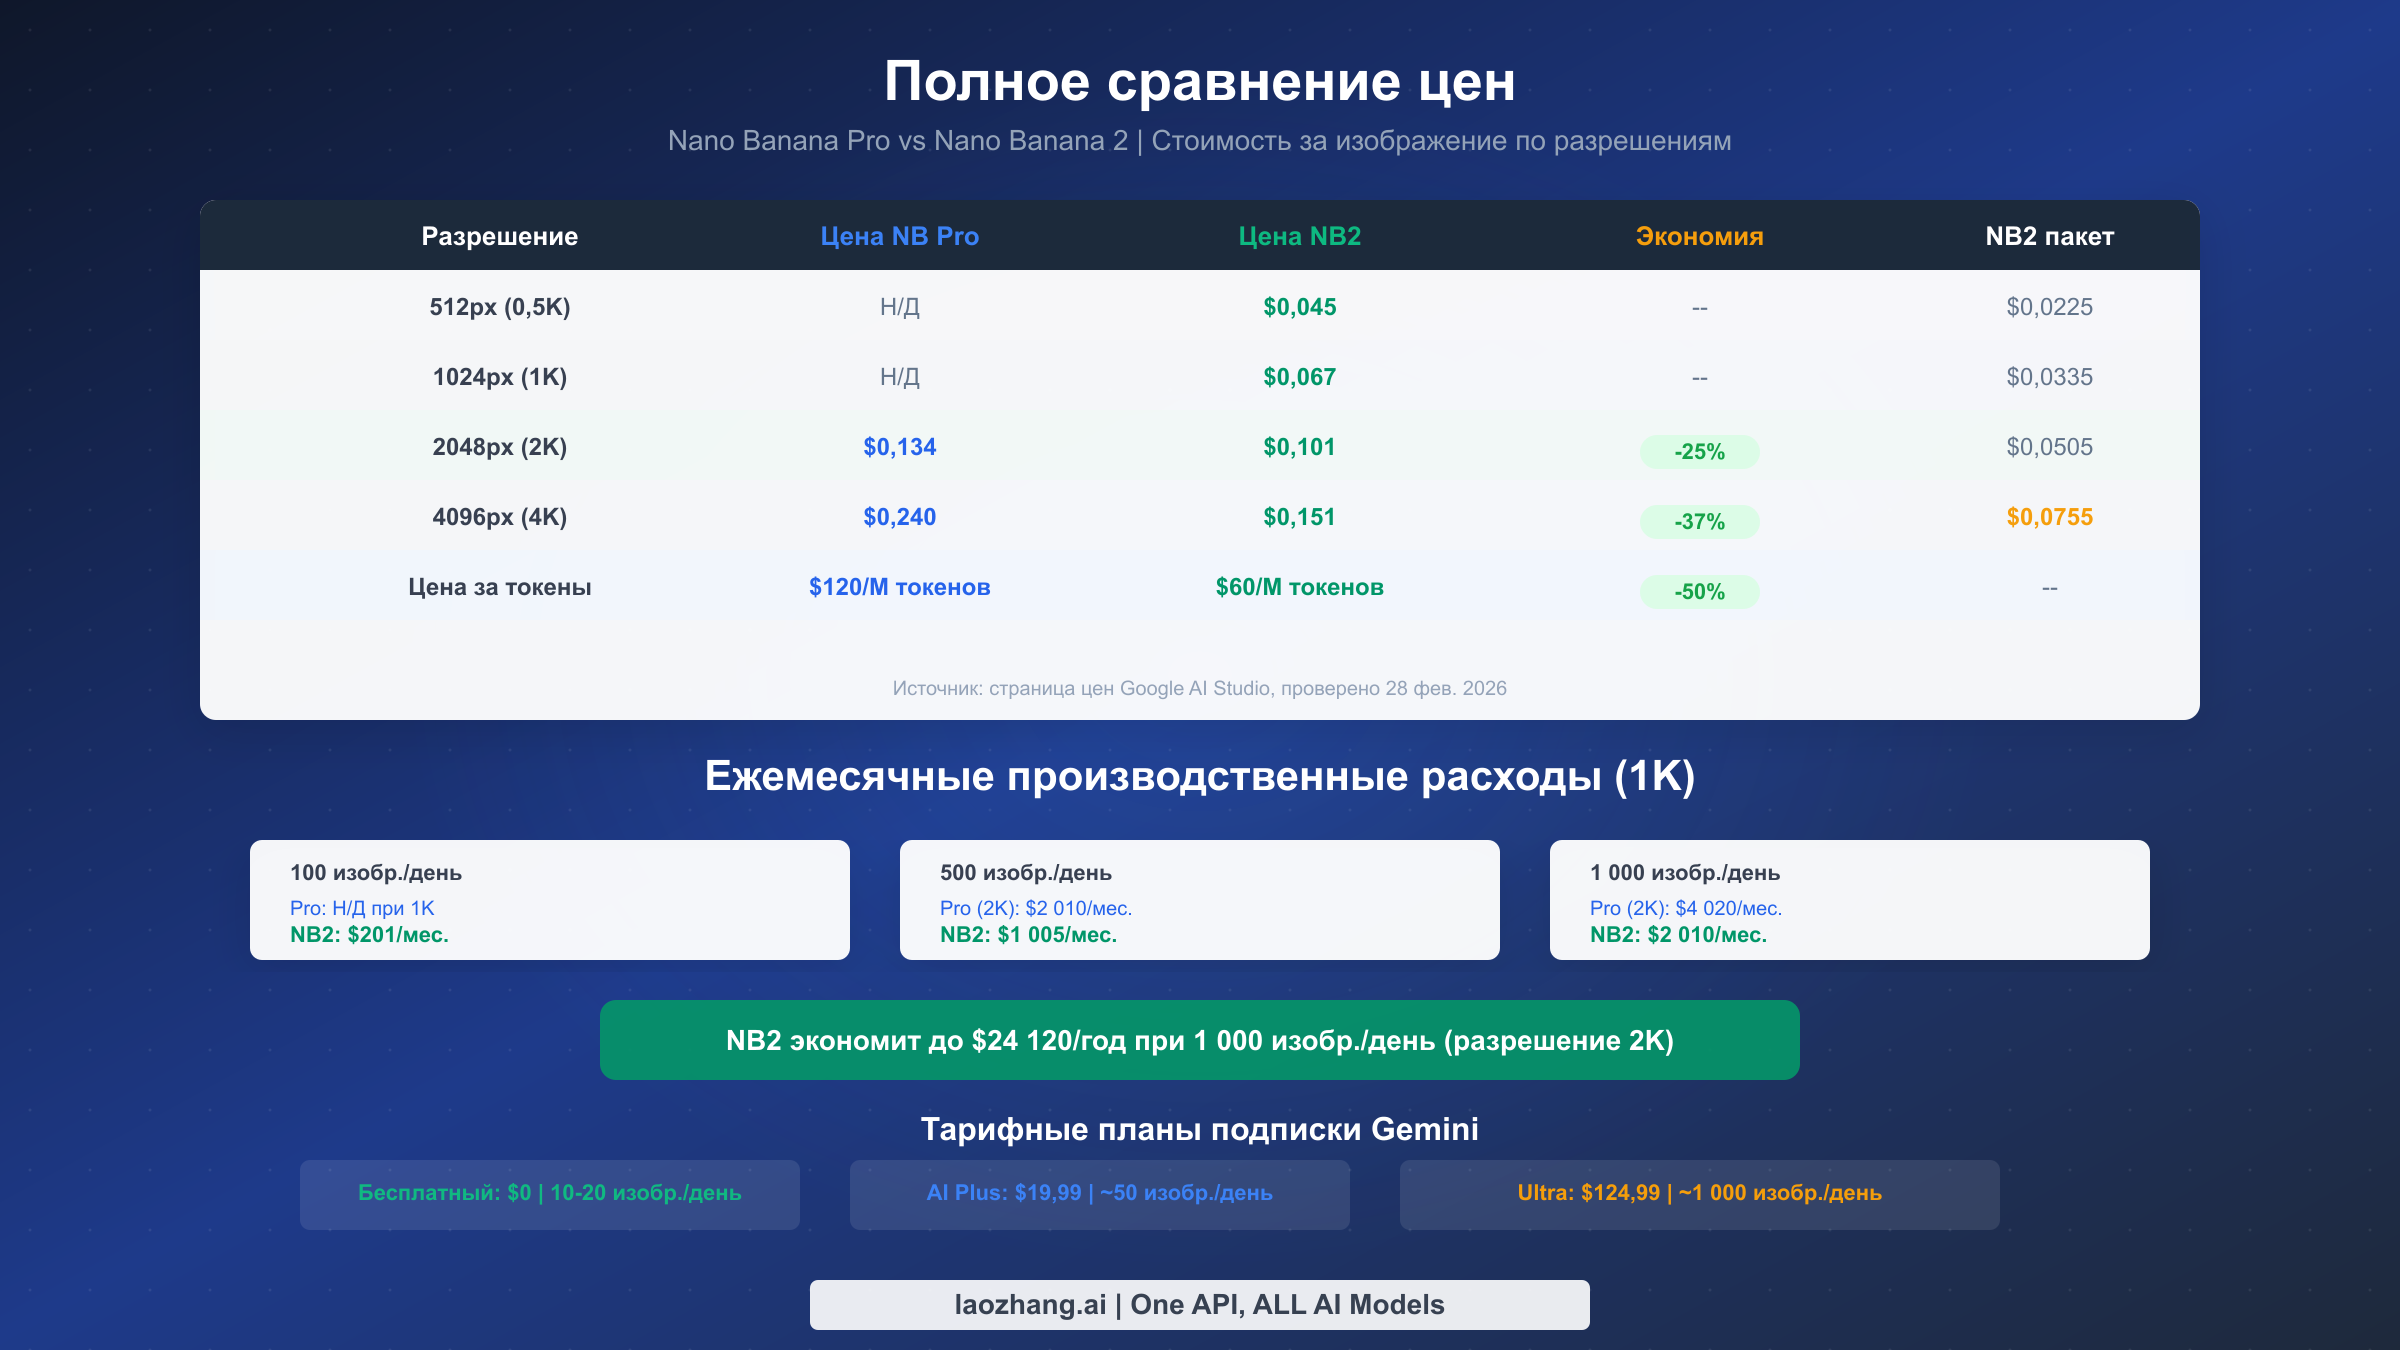
Task: Select the "Экономия" column header
Action: coord(1698,236)
